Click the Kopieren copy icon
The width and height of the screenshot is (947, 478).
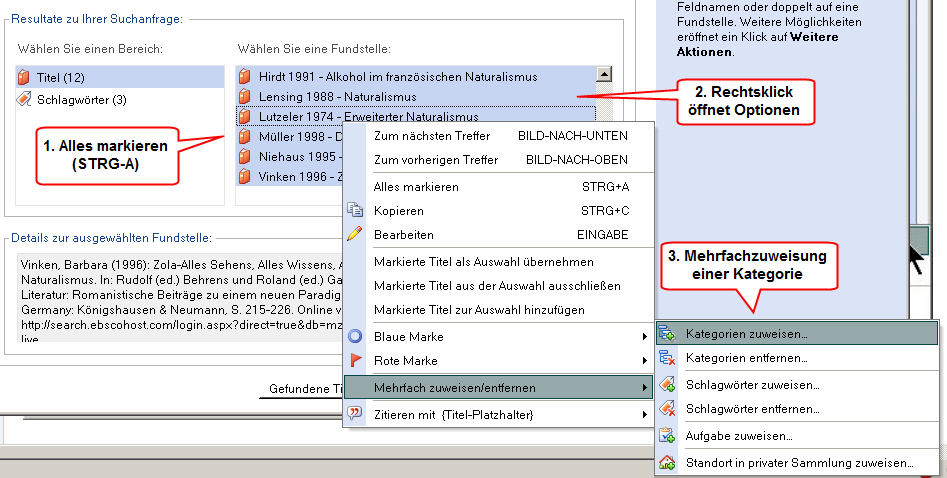tap(355, 210)
